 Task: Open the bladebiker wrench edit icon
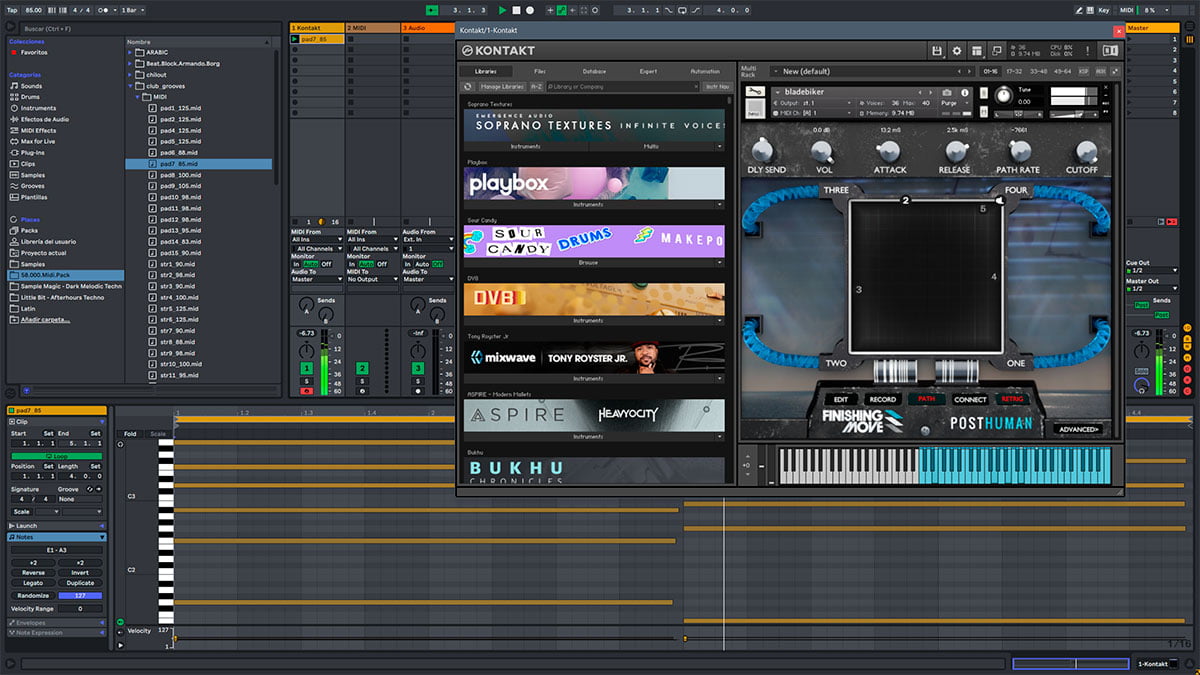(756, 92)
